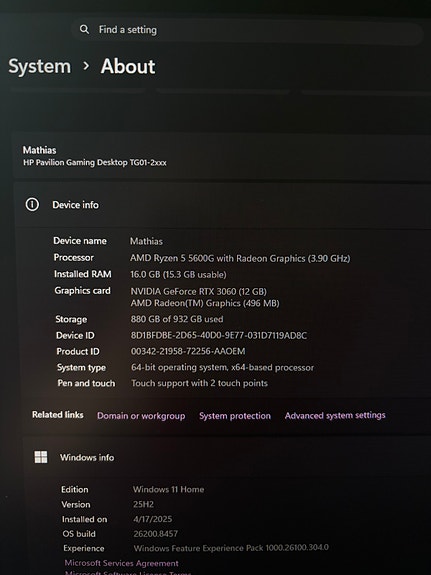Go back to System breadcrumb
The width and height of the screenshot is (431, 575).
(x=40, y=66)
